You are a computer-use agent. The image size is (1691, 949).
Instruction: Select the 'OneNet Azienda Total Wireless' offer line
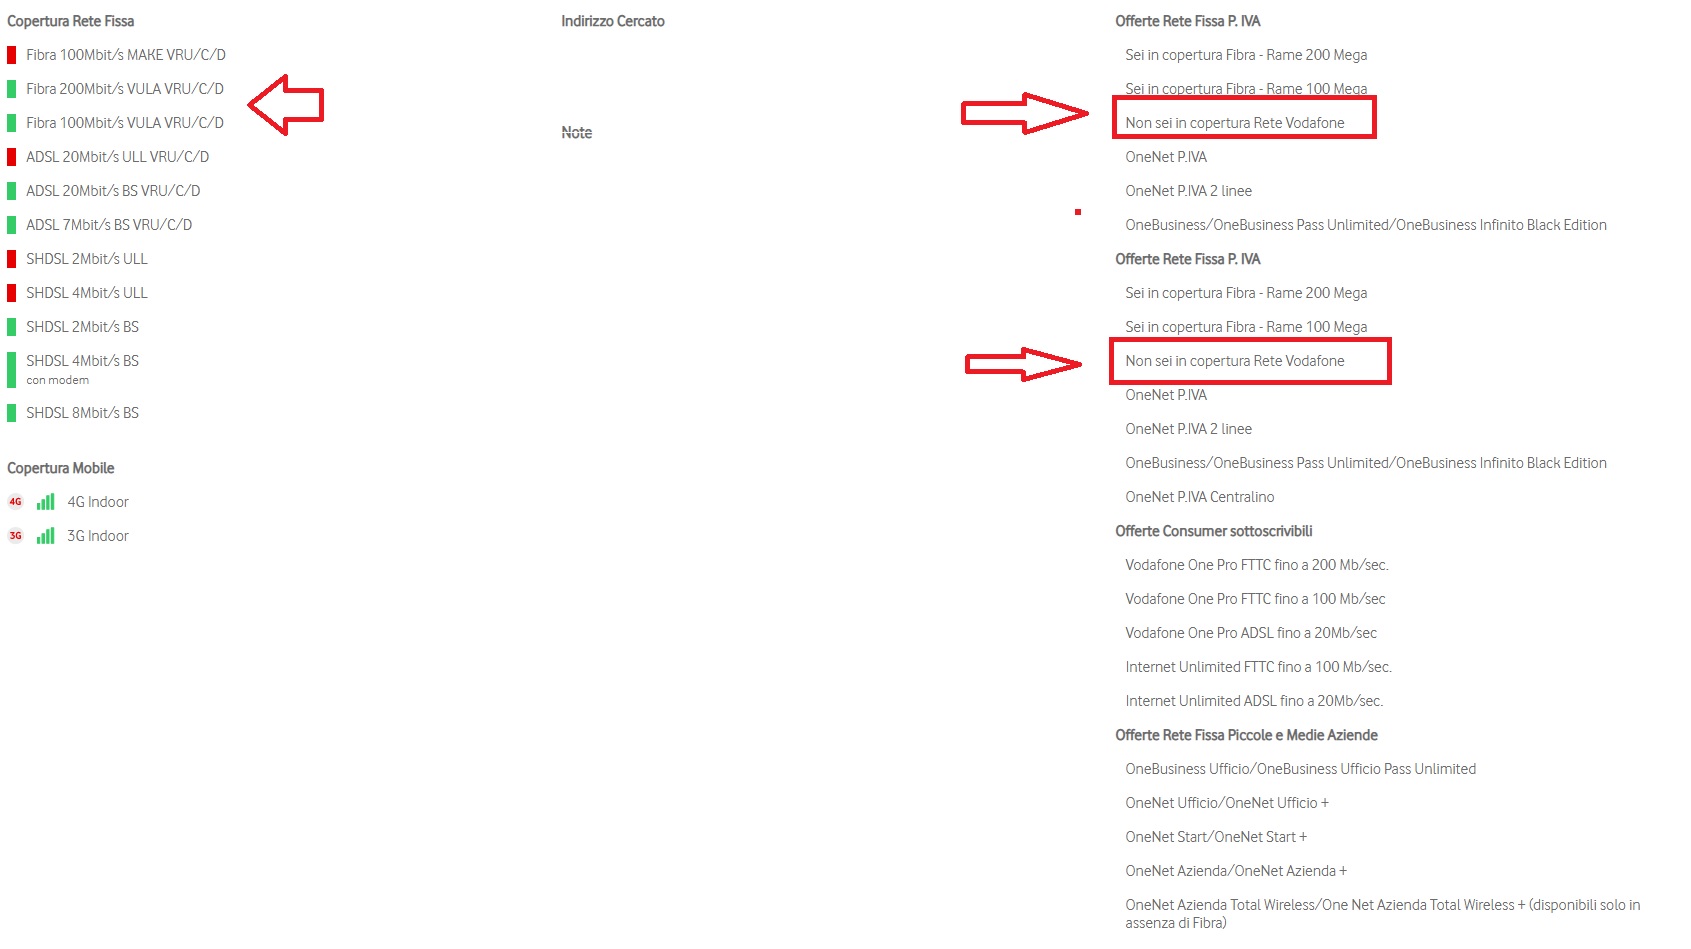coord(1383,914)
